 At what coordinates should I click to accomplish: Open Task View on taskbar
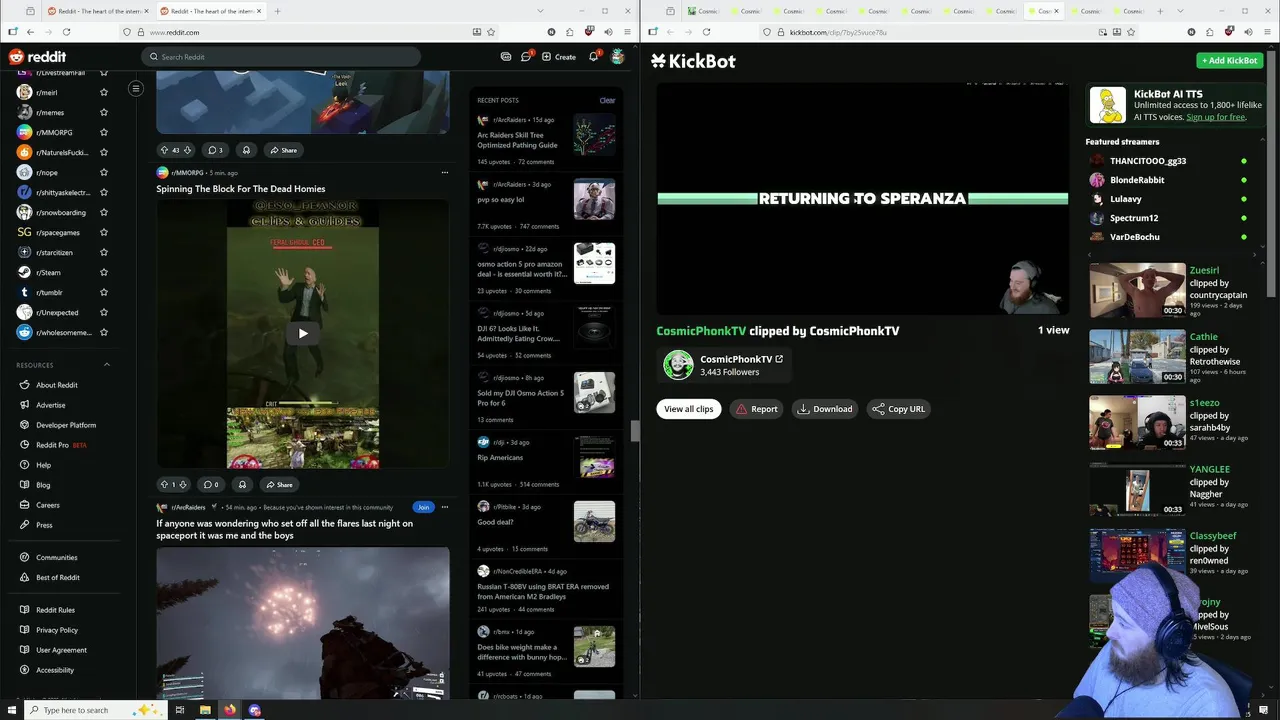tap(180, 710)
